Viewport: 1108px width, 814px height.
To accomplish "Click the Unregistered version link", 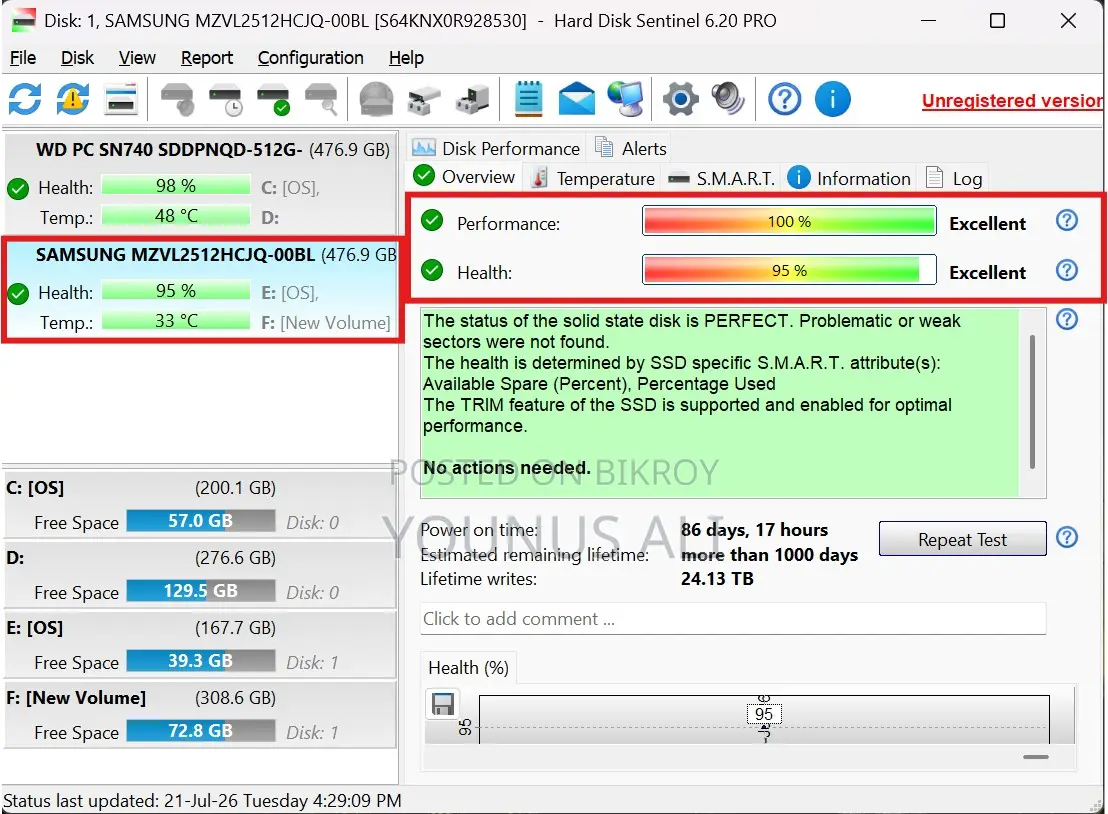I will pyautogui.click(x=1012, y=101).
